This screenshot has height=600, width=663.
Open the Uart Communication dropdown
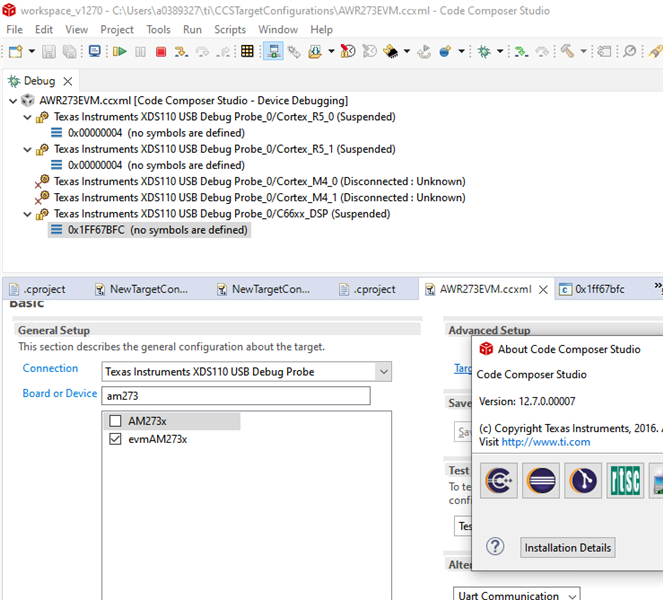coord(572,595)
